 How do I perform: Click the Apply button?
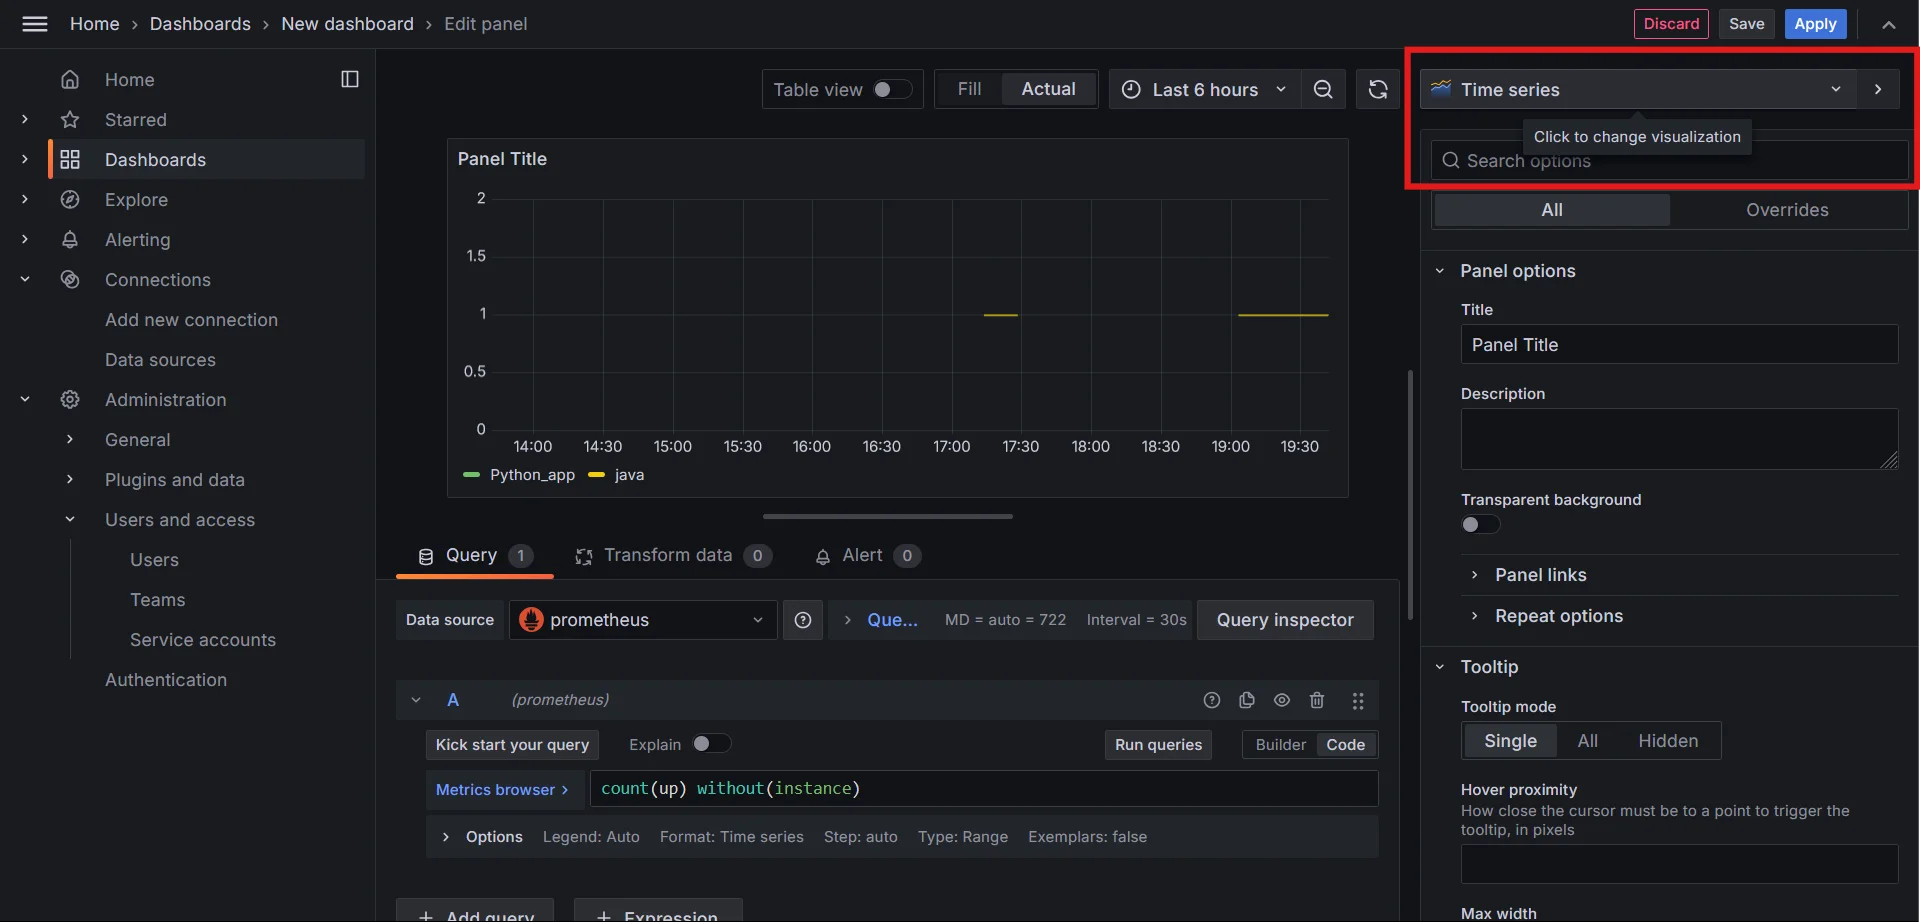pyautogui.click(x=1815, y=24)
